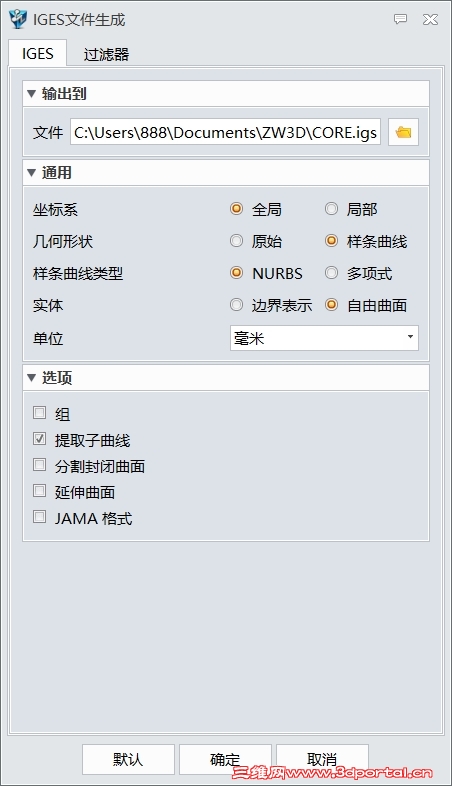
Task: Tick the 分割封闭曲面 checkbox
Action: 40,465
